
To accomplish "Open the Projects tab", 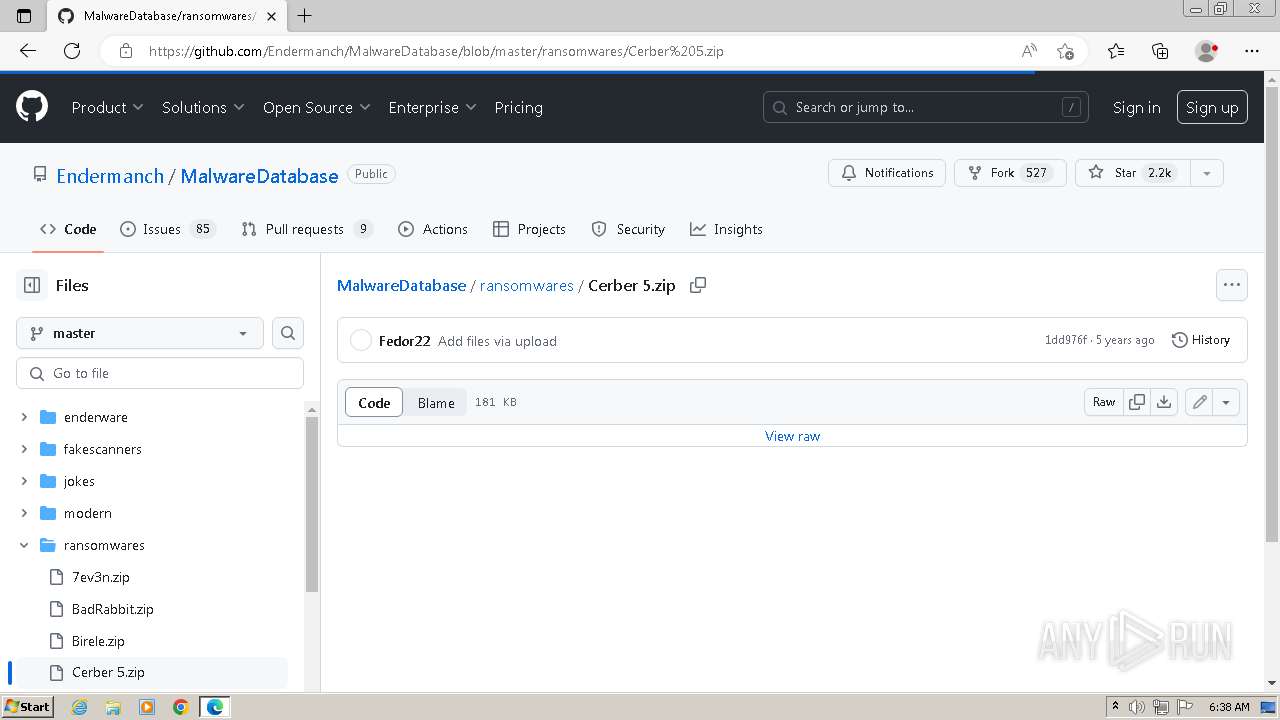I will coord(530,229).
